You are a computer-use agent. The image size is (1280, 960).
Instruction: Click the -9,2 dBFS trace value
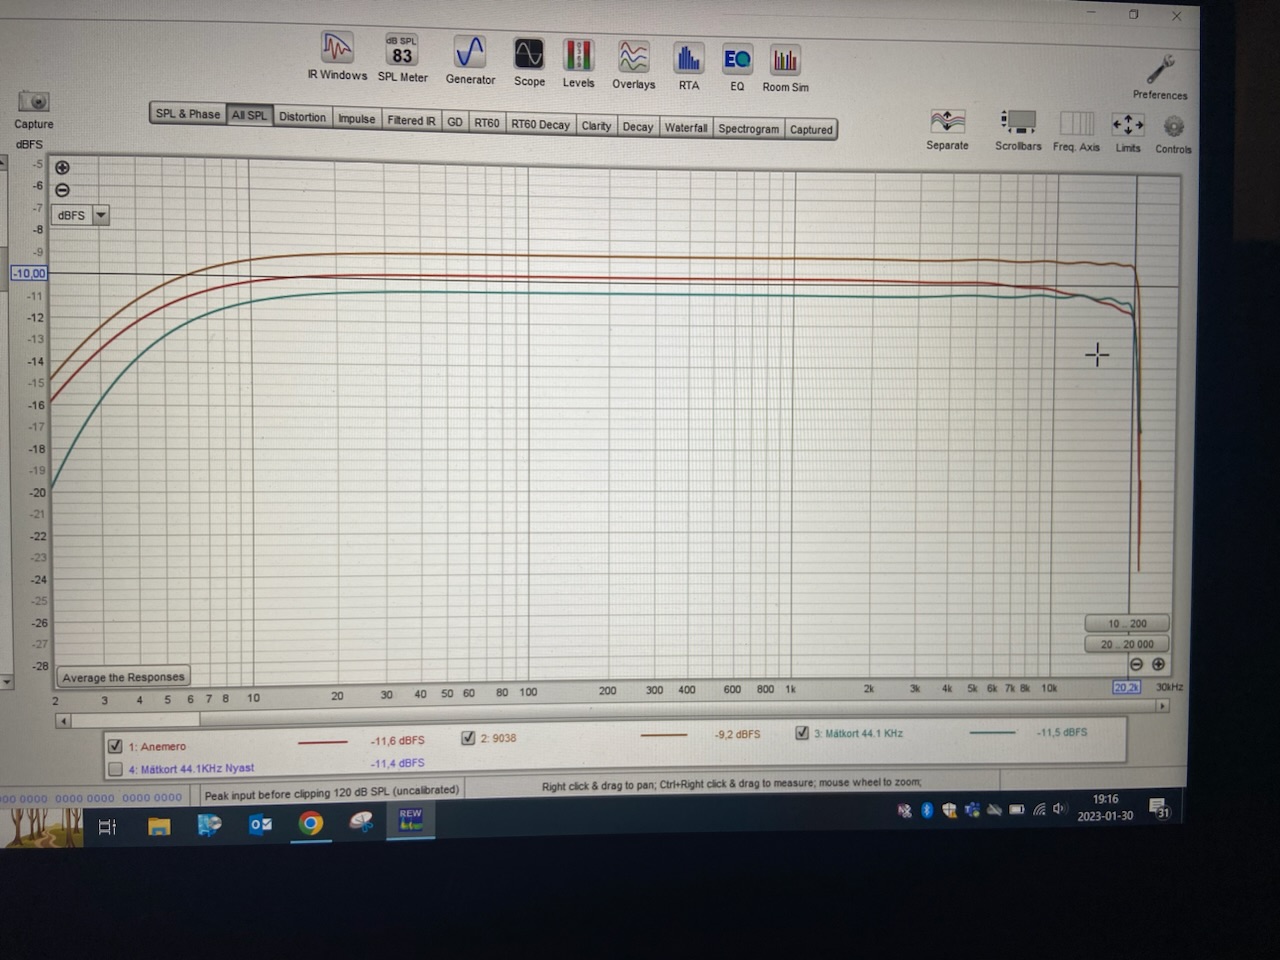[738, 734]
